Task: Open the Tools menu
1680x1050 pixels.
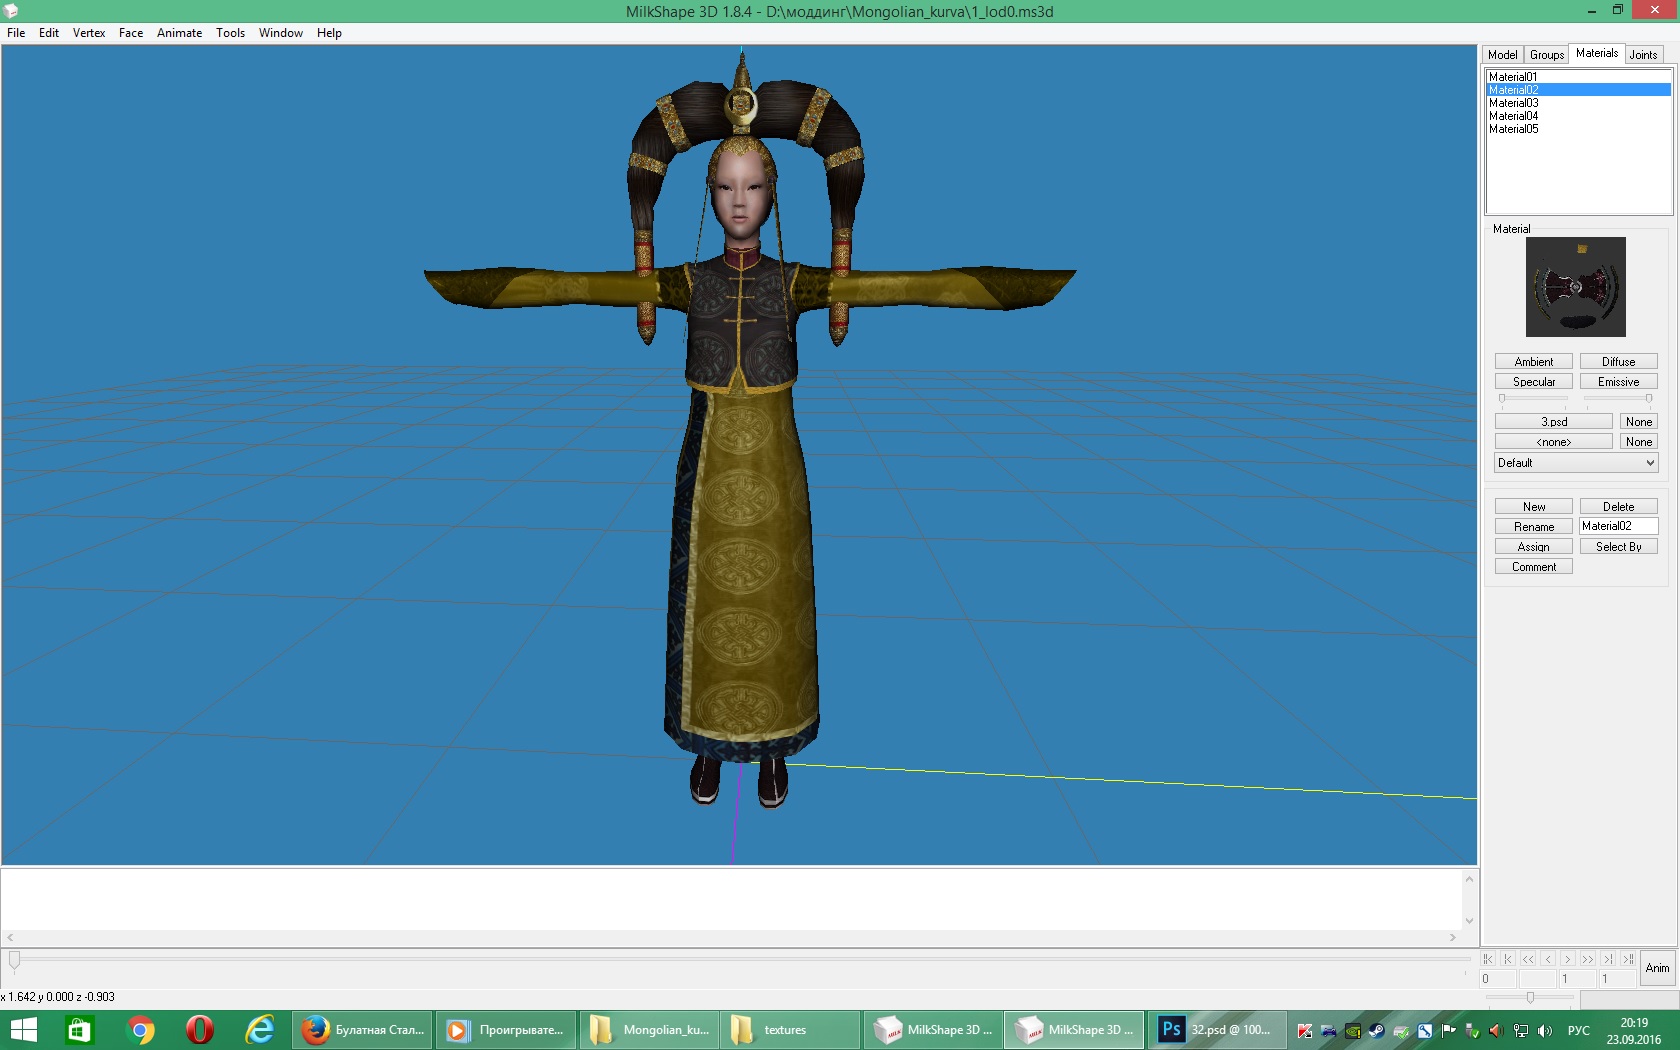Action: pos(231,33)
